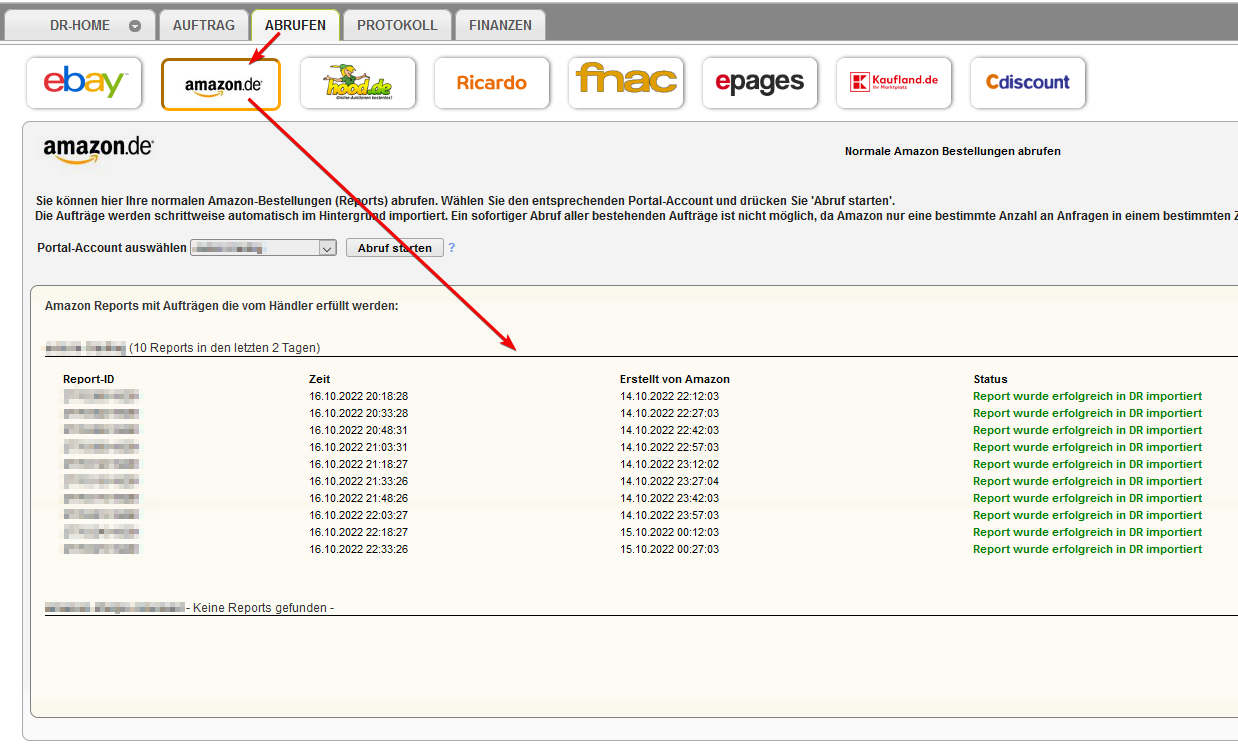The height and width of the screenshot is (754, 1238).
Task: Click created date 14.10.2022 23:27:04
Action: click(670, 481)
